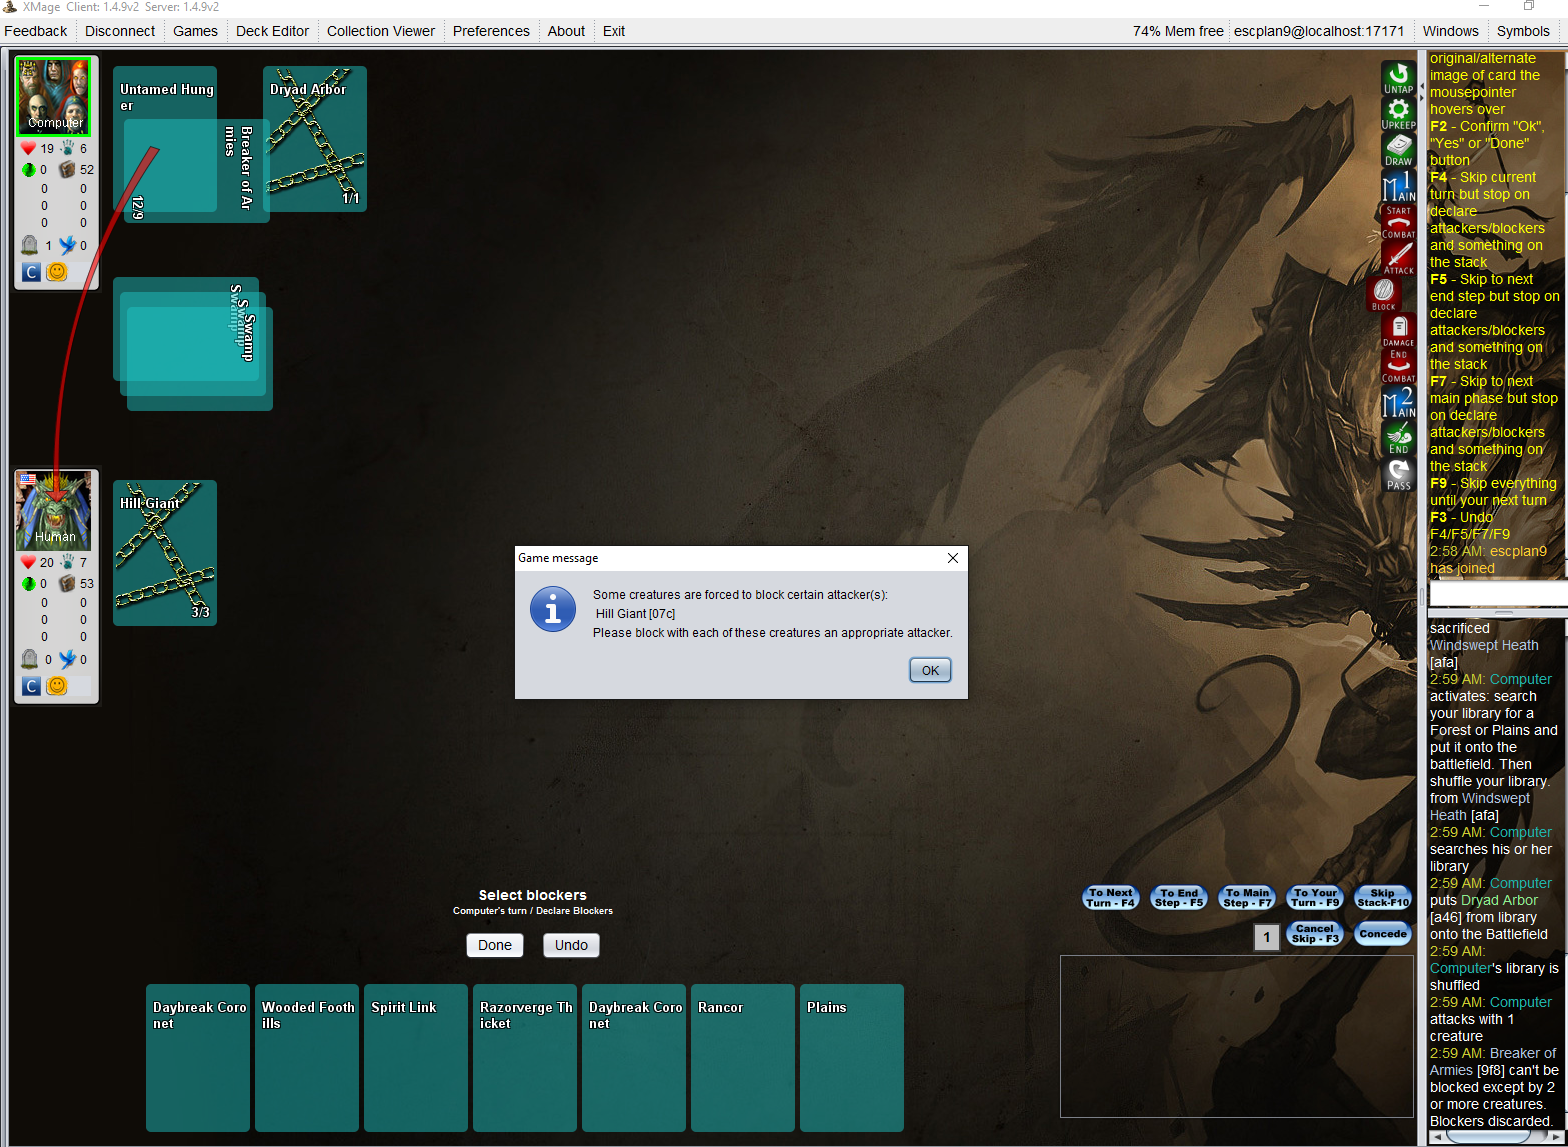Select the Main 2 phase icon
The image size is (1568, 1147).
(1399, 402)
